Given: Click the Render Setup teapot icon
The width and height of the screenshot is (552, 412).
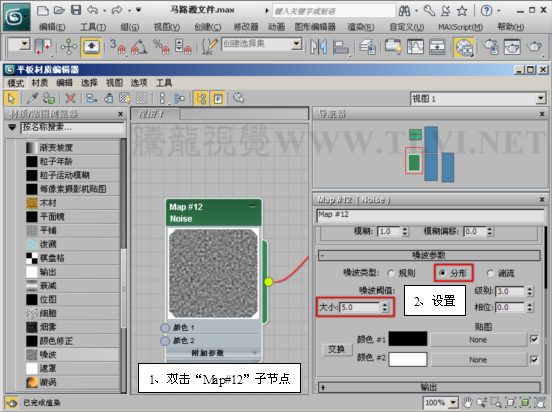Looking at the screenshot, I should coord(490,47).
